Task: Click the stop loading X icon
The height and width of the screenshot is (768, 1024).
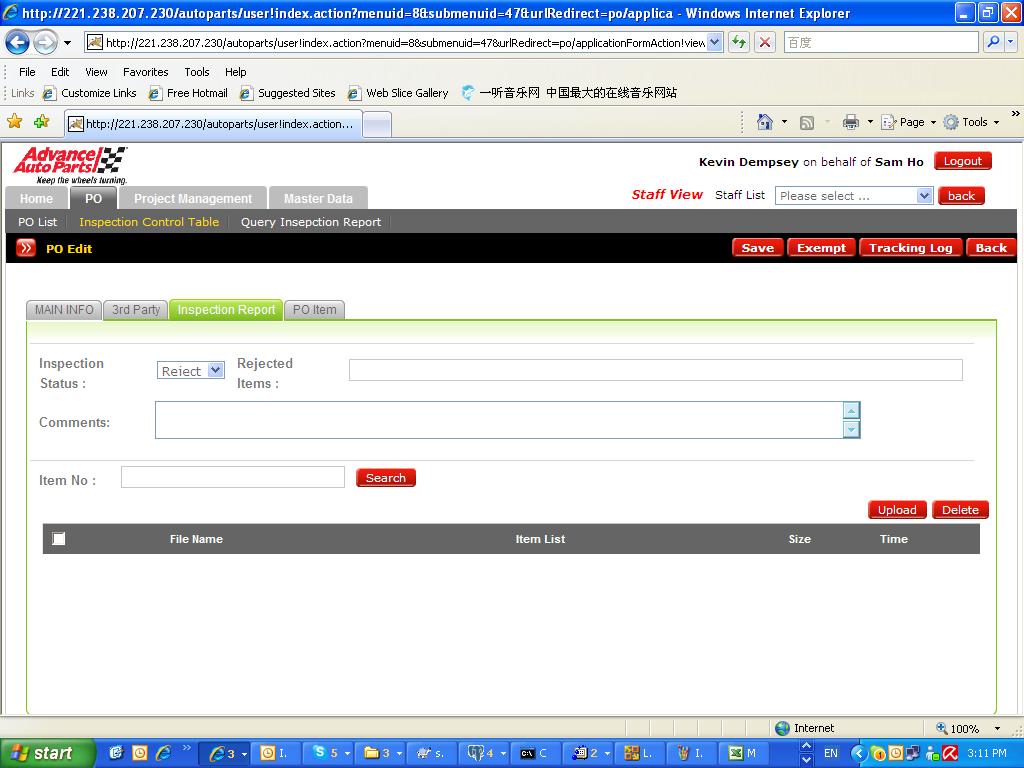Action: click(765, 42)
